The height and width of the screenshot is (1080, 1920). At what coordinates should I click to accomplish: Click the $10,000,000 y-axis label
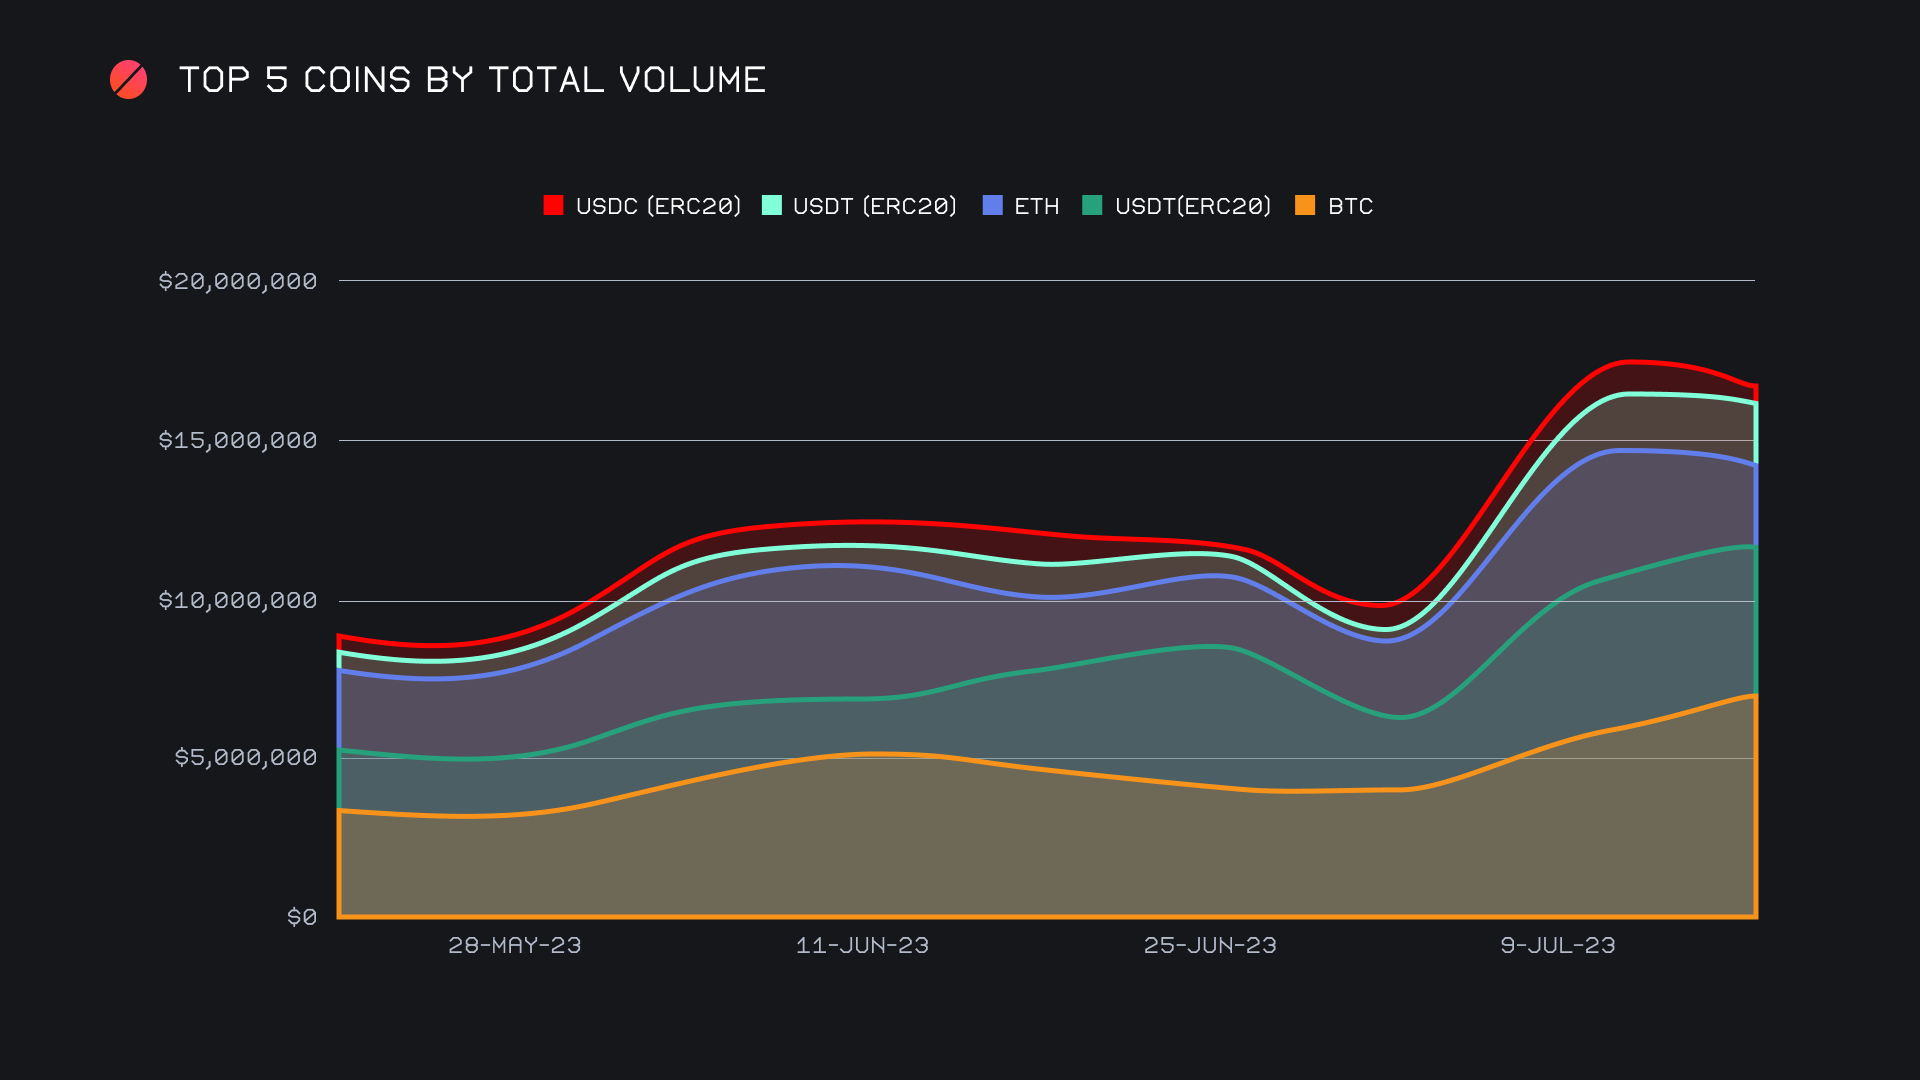point(238,600)
